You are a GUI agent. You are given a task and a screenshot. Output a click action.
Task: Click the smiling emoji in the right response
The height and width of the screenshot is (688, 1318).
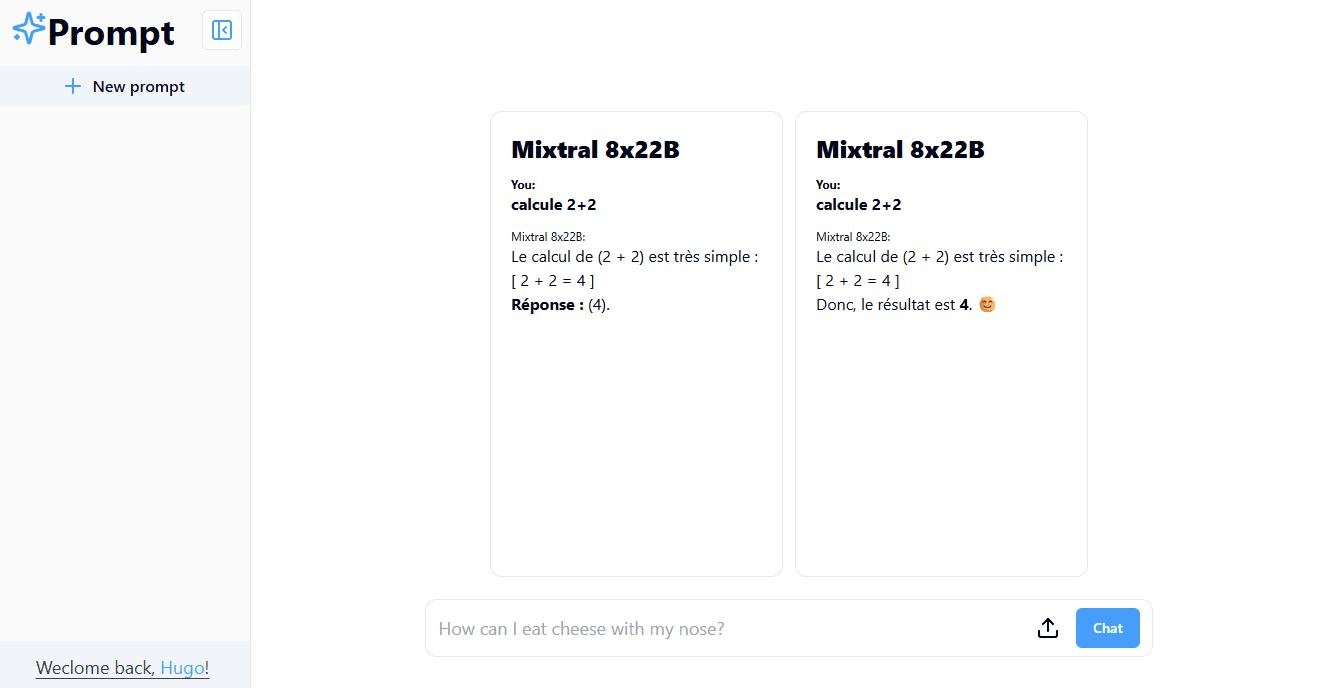987,304
